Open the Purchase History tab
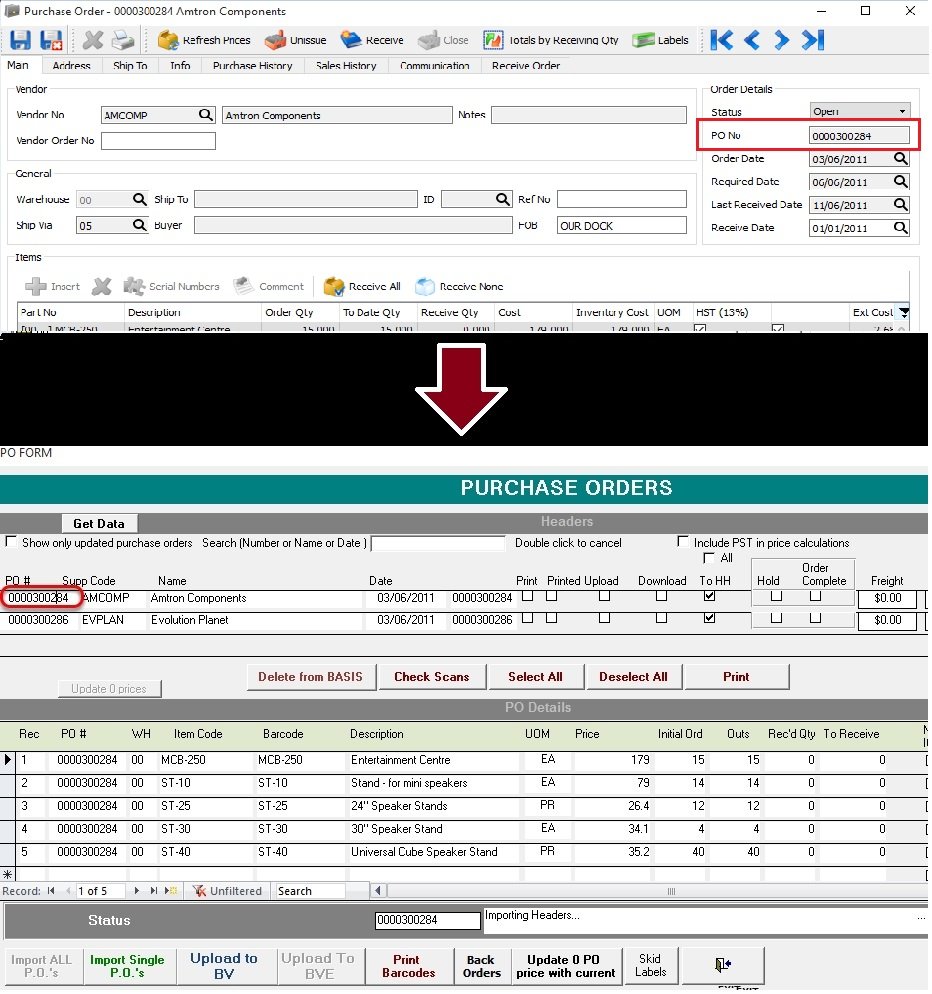 252,66
